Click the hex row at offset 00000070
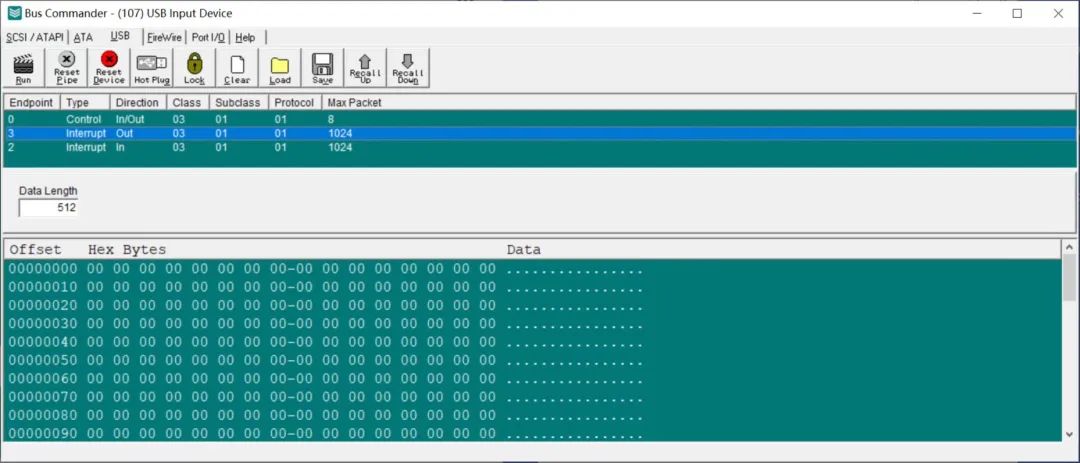 pyautogui.click(x=532, y=397)
